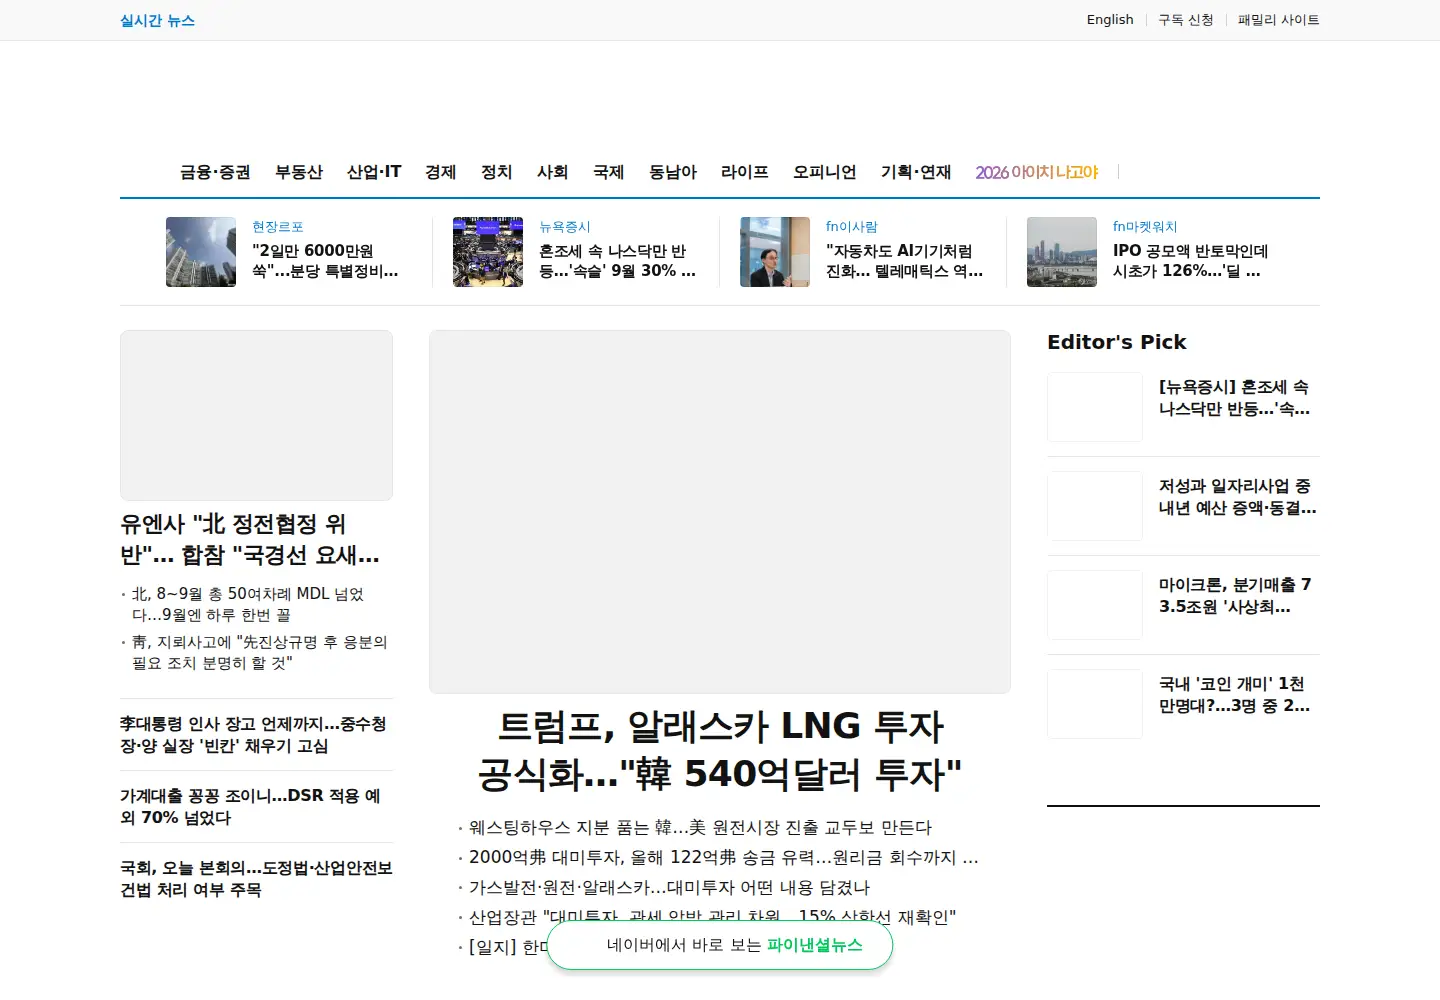Open Editor's Pick 저성과 일자리사업 article
The height and width of the screenshot is (1000, 1440).
pyautogui.click(x=1238, y=497)
